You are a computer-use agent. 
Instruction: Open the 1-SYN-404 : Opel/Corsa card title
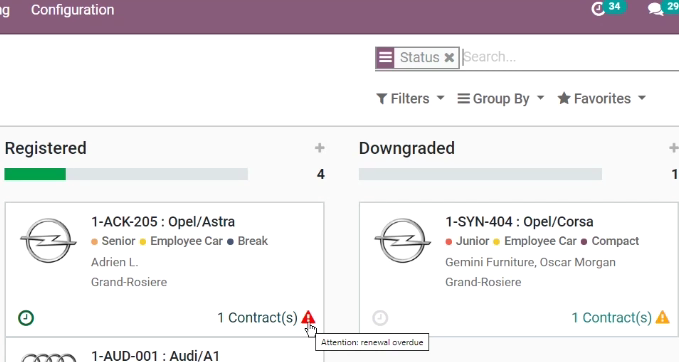[519, 222]
